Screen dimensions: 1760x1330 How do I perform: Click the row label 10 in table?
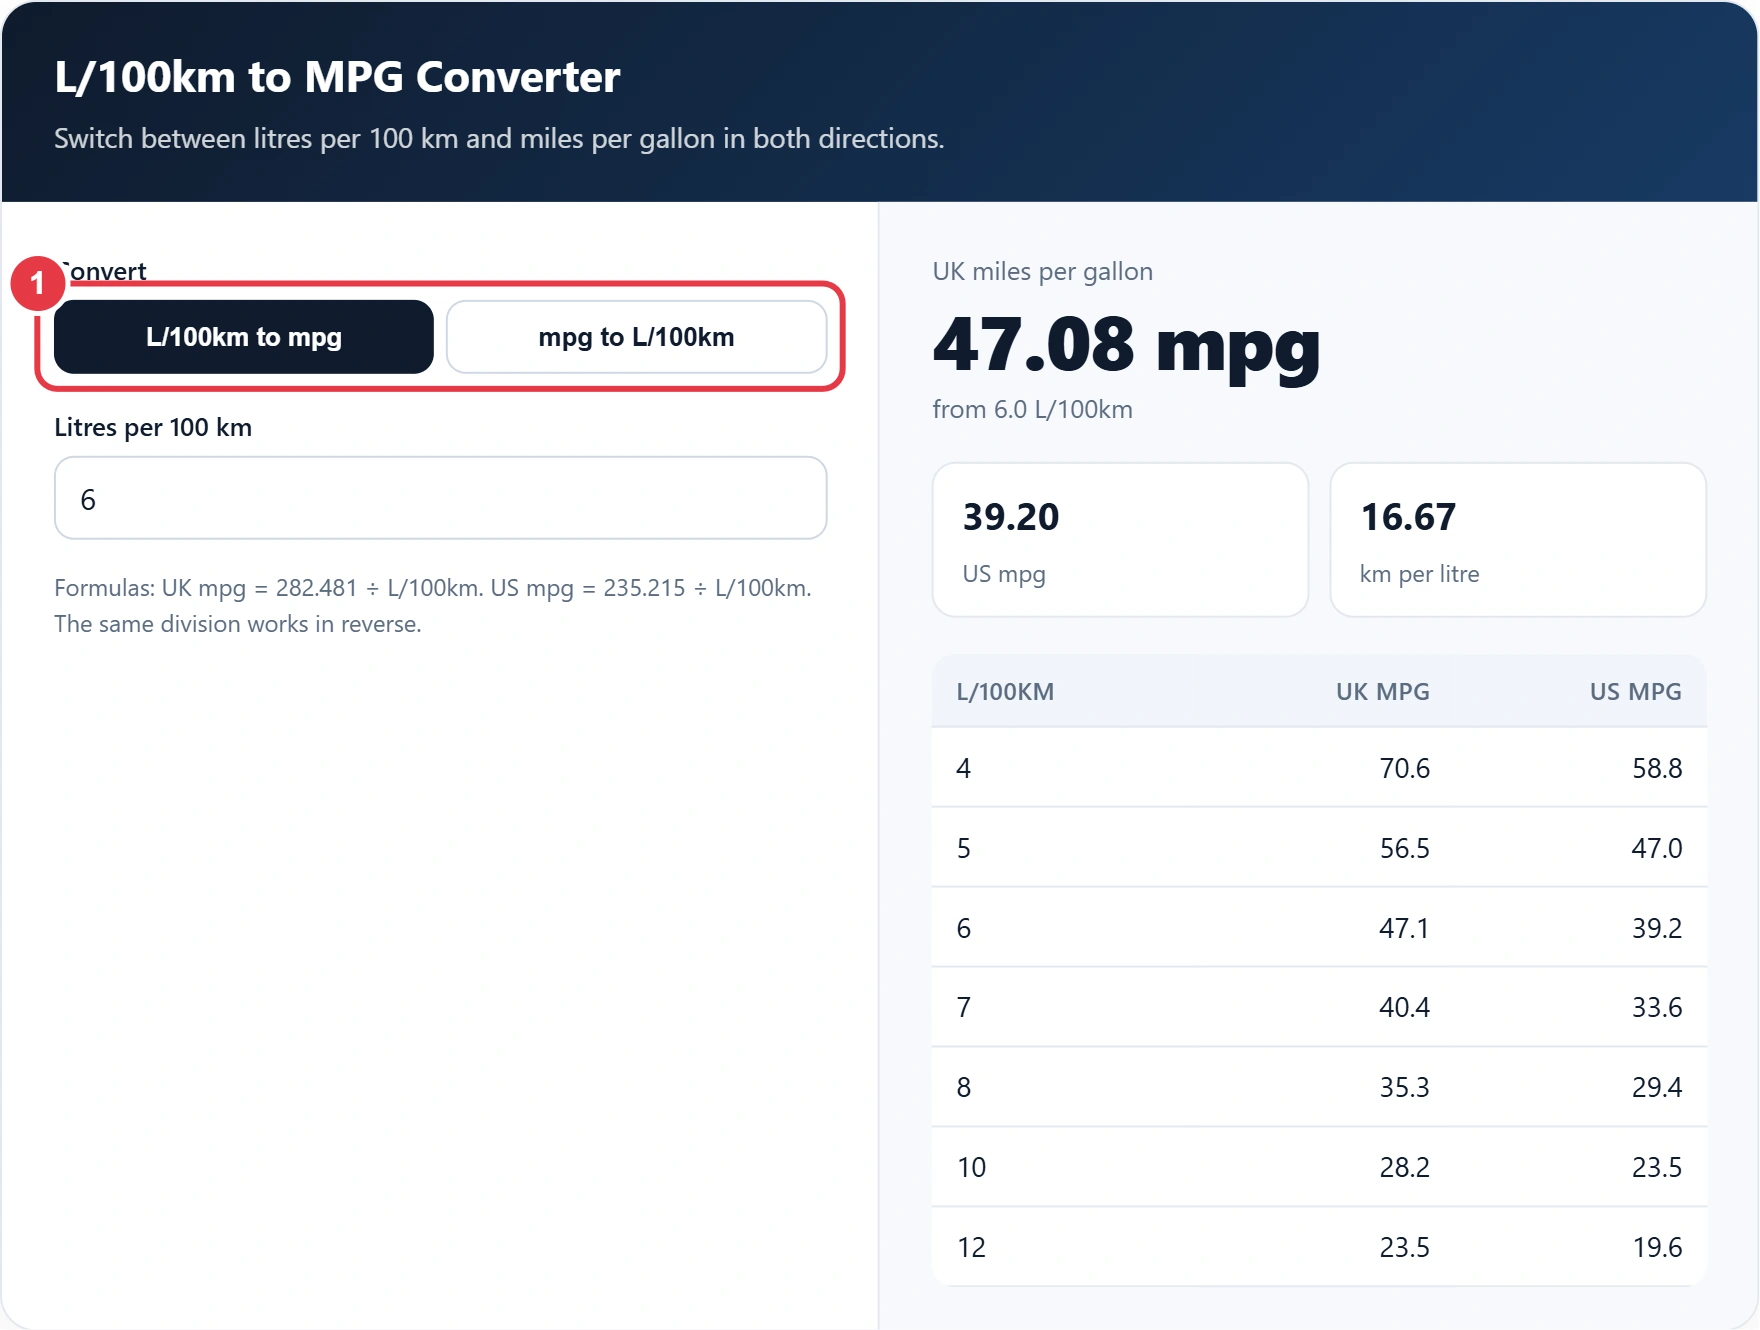tap(971, 1167)
